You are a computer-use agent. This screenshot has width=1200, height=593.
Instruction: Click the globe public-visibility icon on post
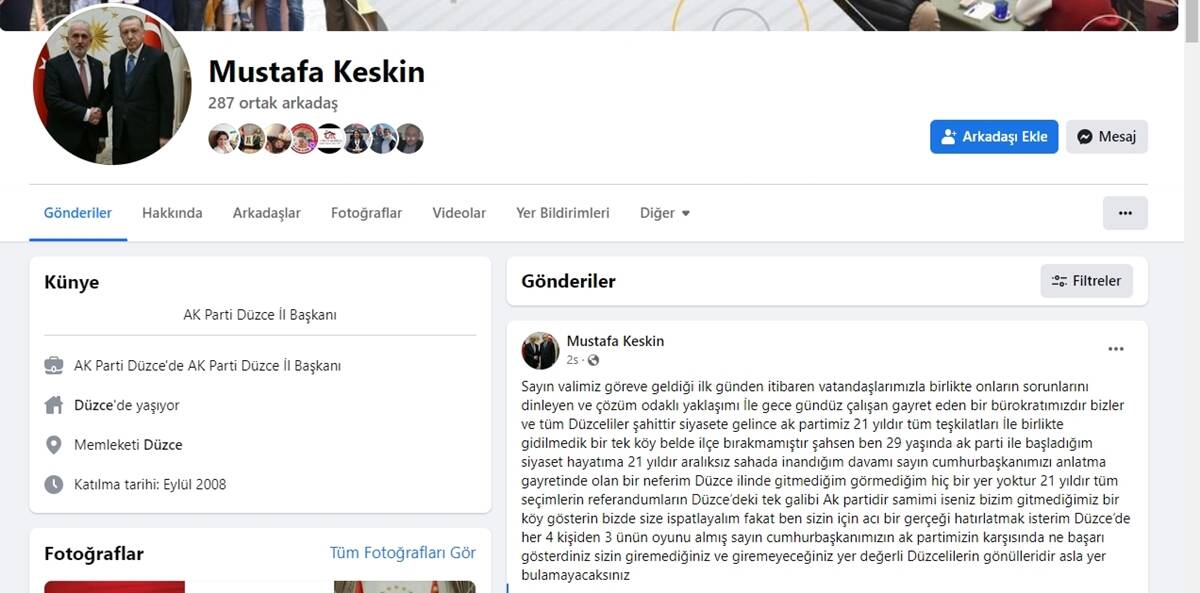tap(593, 360)
